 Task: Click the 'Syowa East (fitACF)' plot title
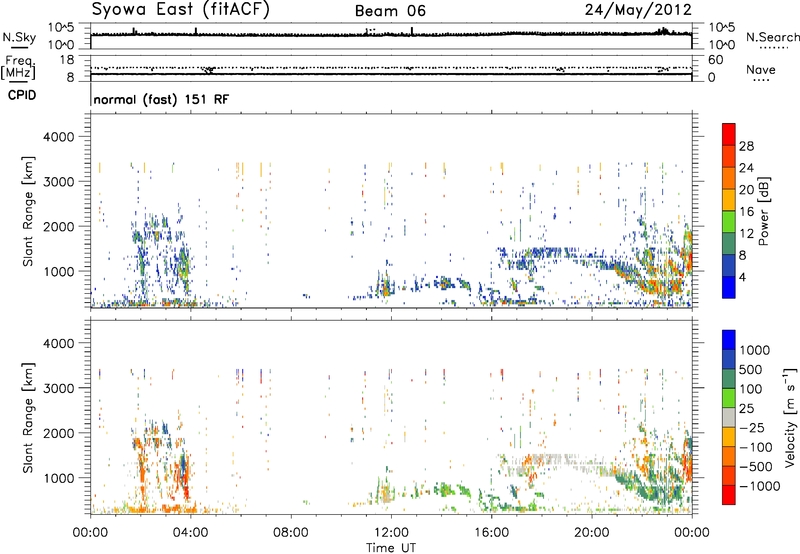(x=180, y=10)
